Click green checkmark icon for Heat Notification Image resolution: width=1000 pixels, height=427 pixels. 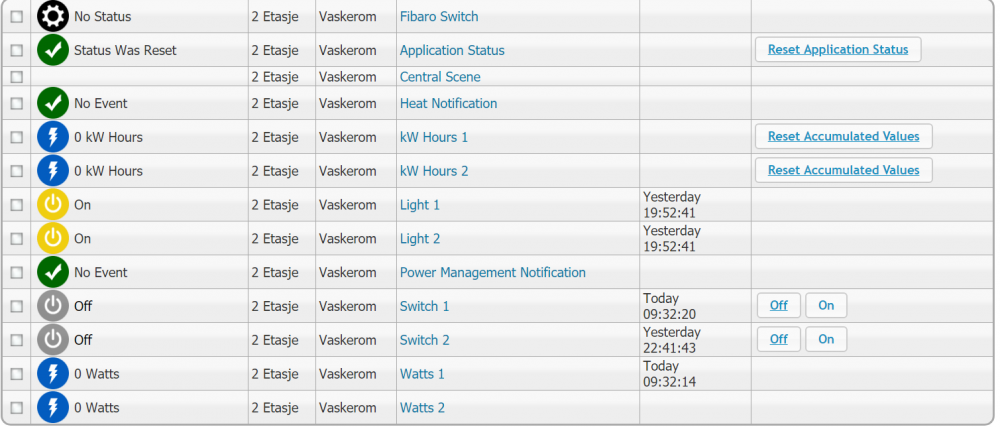[x=52, y=103]
